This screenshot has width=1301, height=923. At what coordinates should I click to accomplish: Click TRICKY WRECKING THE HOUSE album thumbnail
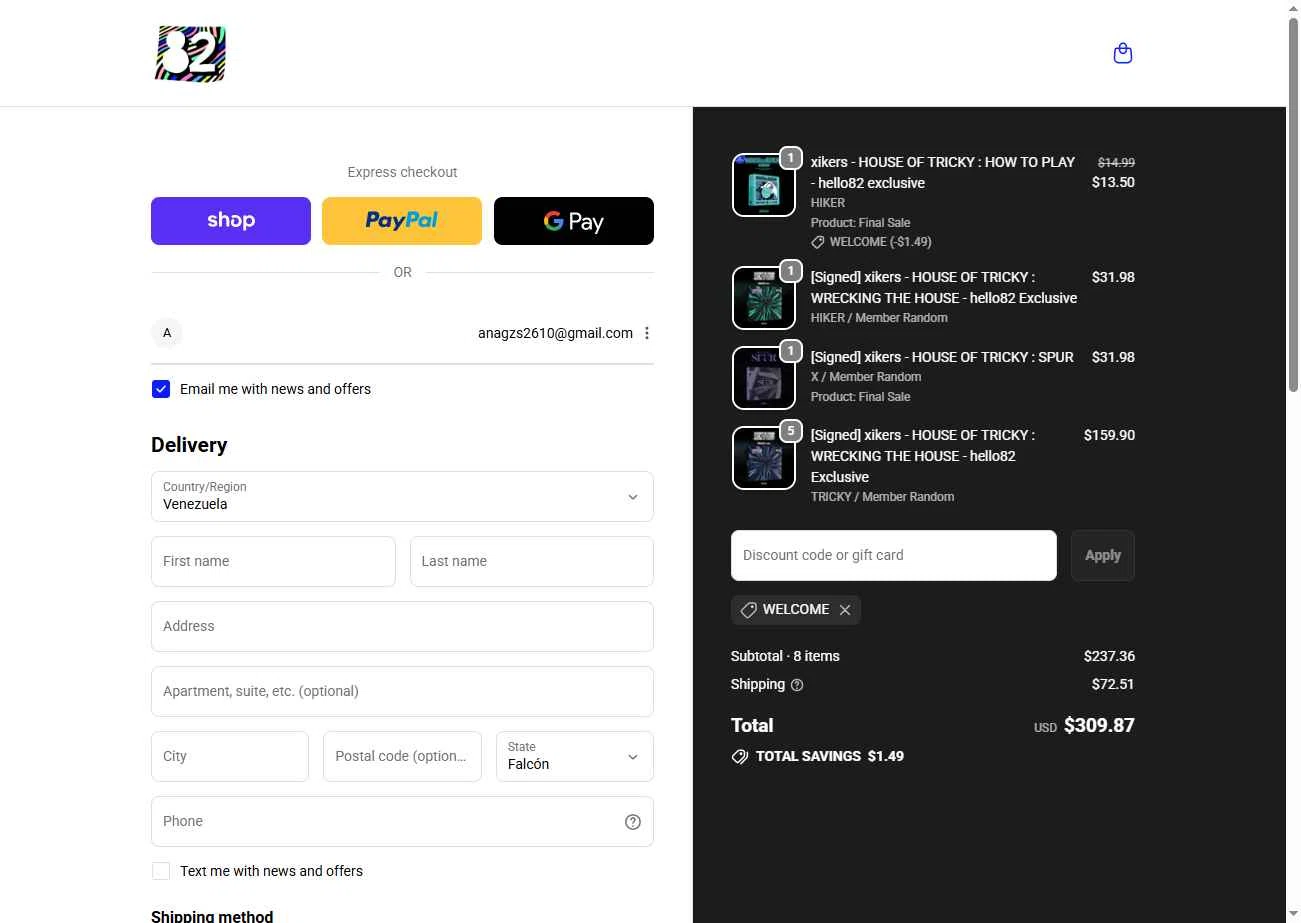pos(764,458)
